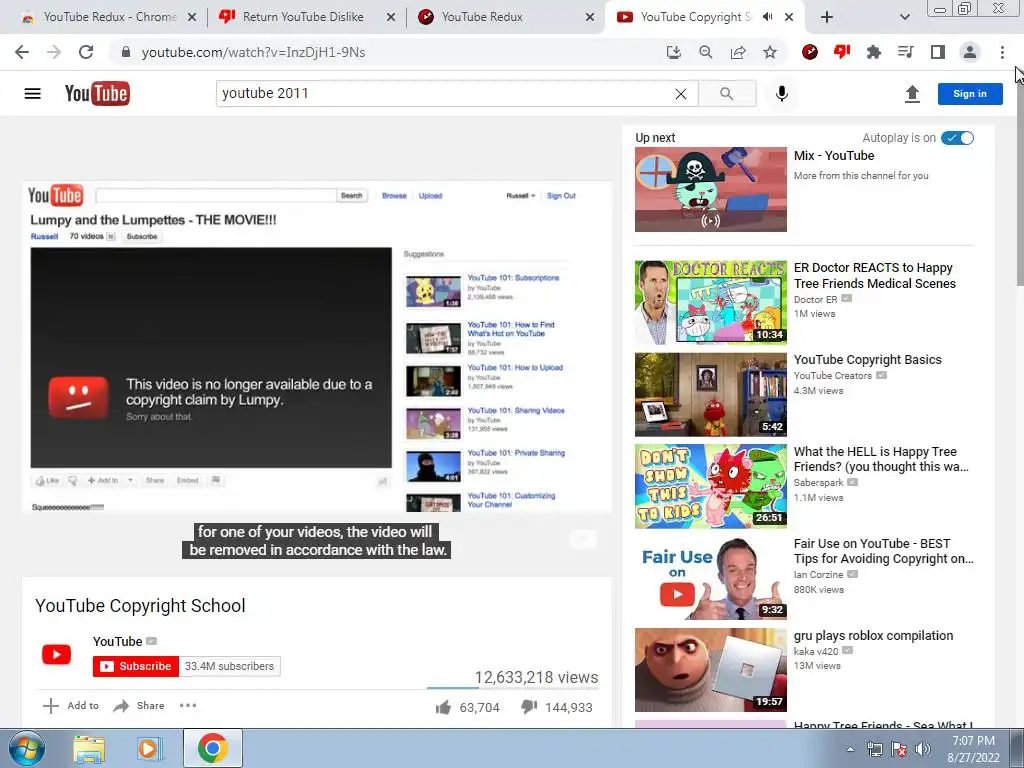The height and width of the screenshot is (768, 1024).
Task: Close the Return YouTube Dislike tab
Action: (391, 18)
